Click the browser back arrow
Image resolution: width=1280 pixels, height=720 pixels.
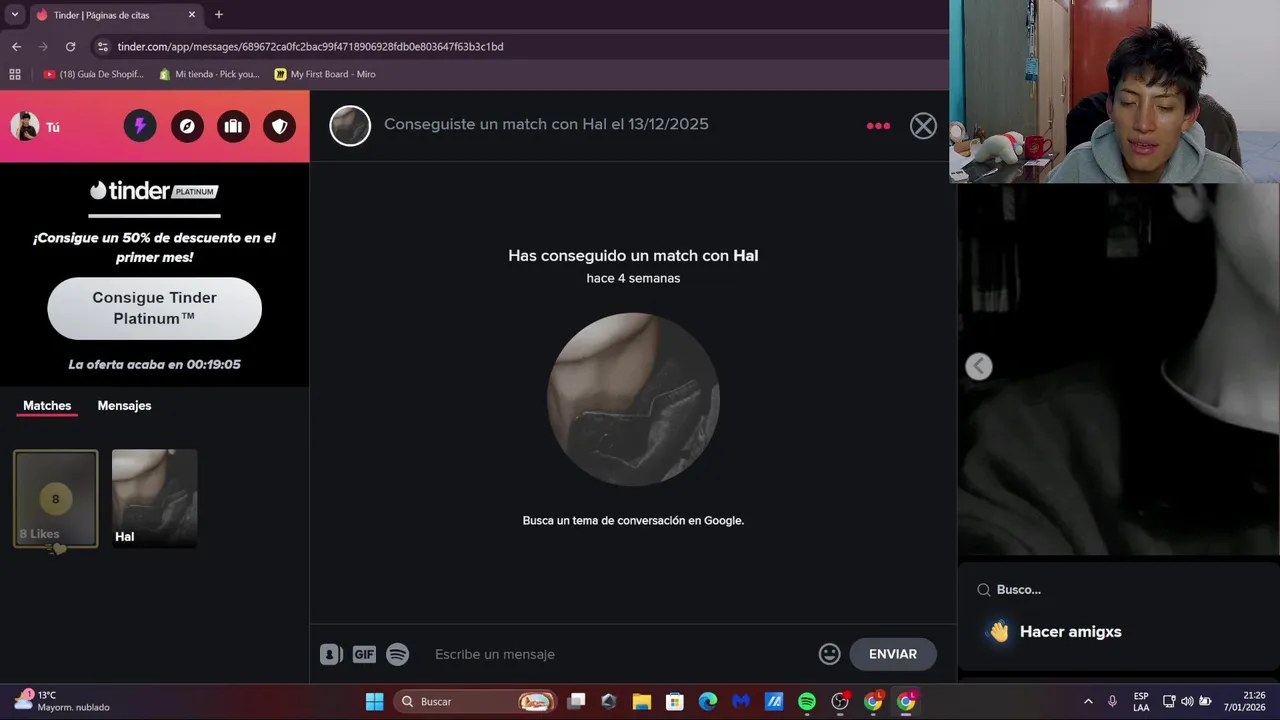tap(16, 46)
